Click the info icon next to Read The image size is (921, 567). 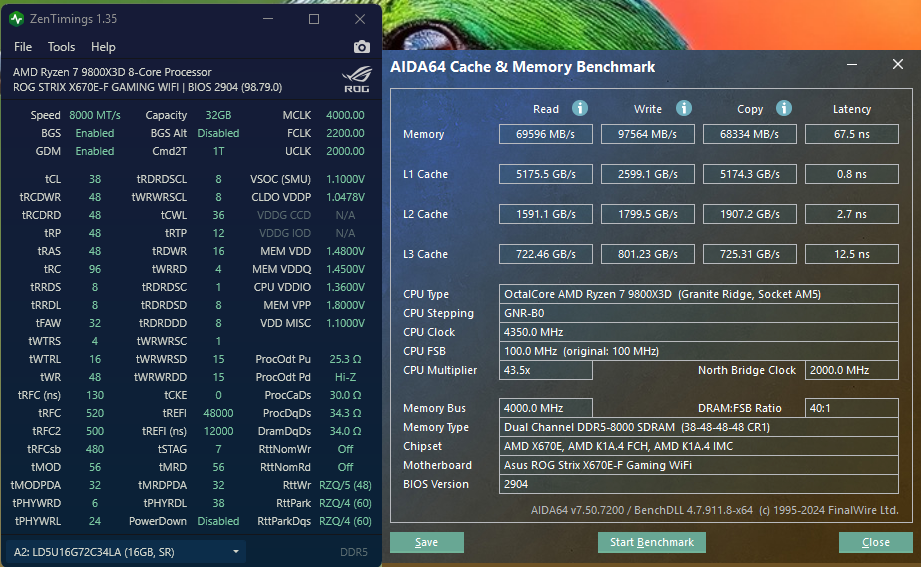580,108
